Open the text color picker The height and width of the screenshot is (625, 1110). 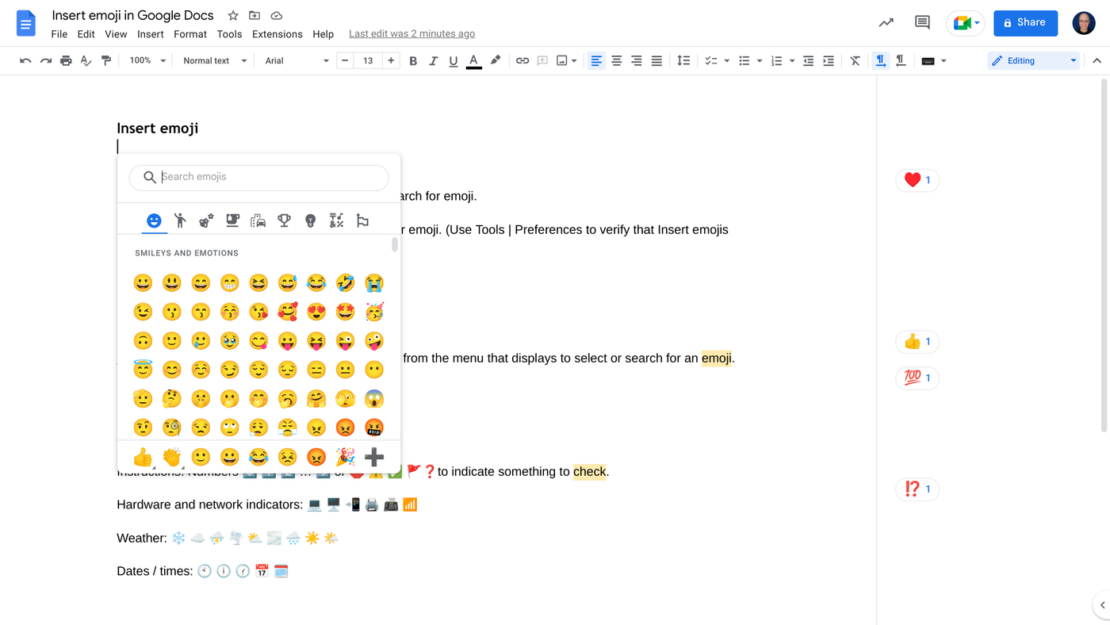473,60
